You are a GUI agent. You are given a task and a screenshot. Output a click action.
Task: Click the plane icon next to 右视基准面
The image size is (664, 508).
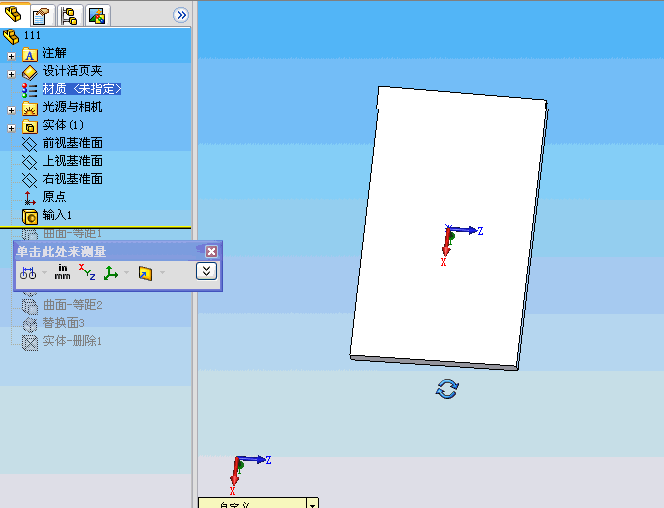[30, 180]
